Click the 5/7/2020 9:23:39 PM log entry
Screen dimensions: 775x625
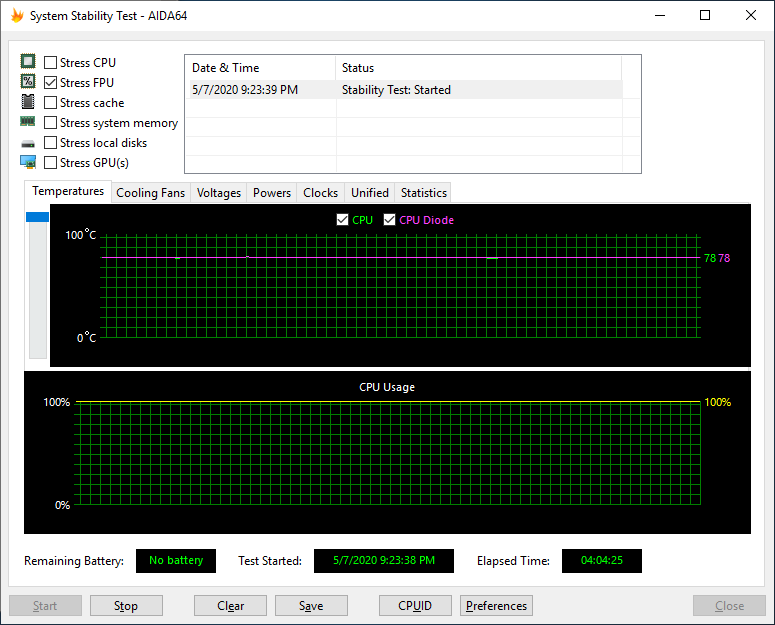click(x=245, y=90)
